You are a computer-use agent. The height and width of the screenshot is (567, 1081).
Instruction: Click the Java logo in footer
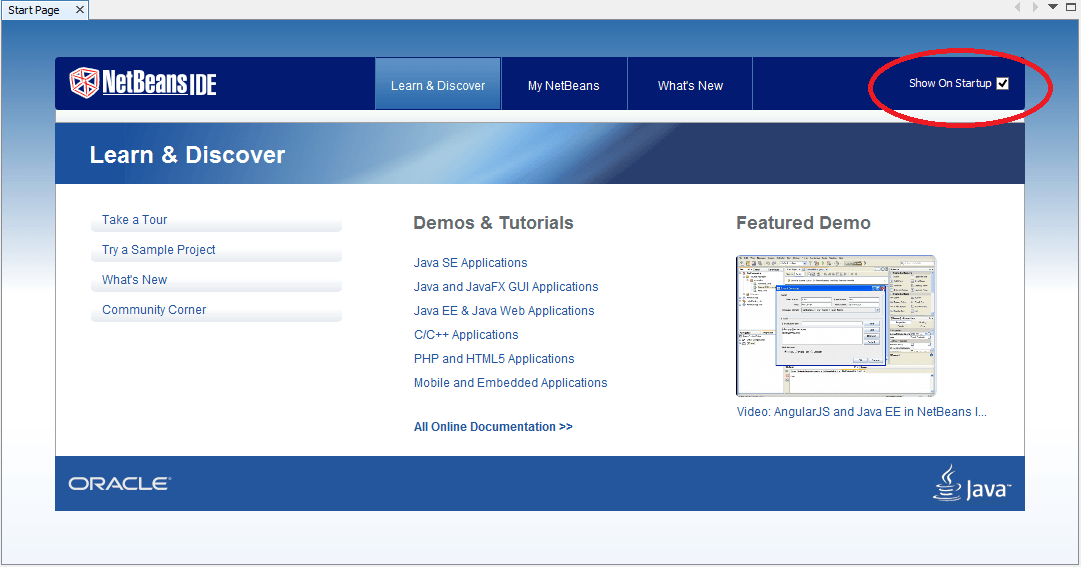[x=971, y=483]
